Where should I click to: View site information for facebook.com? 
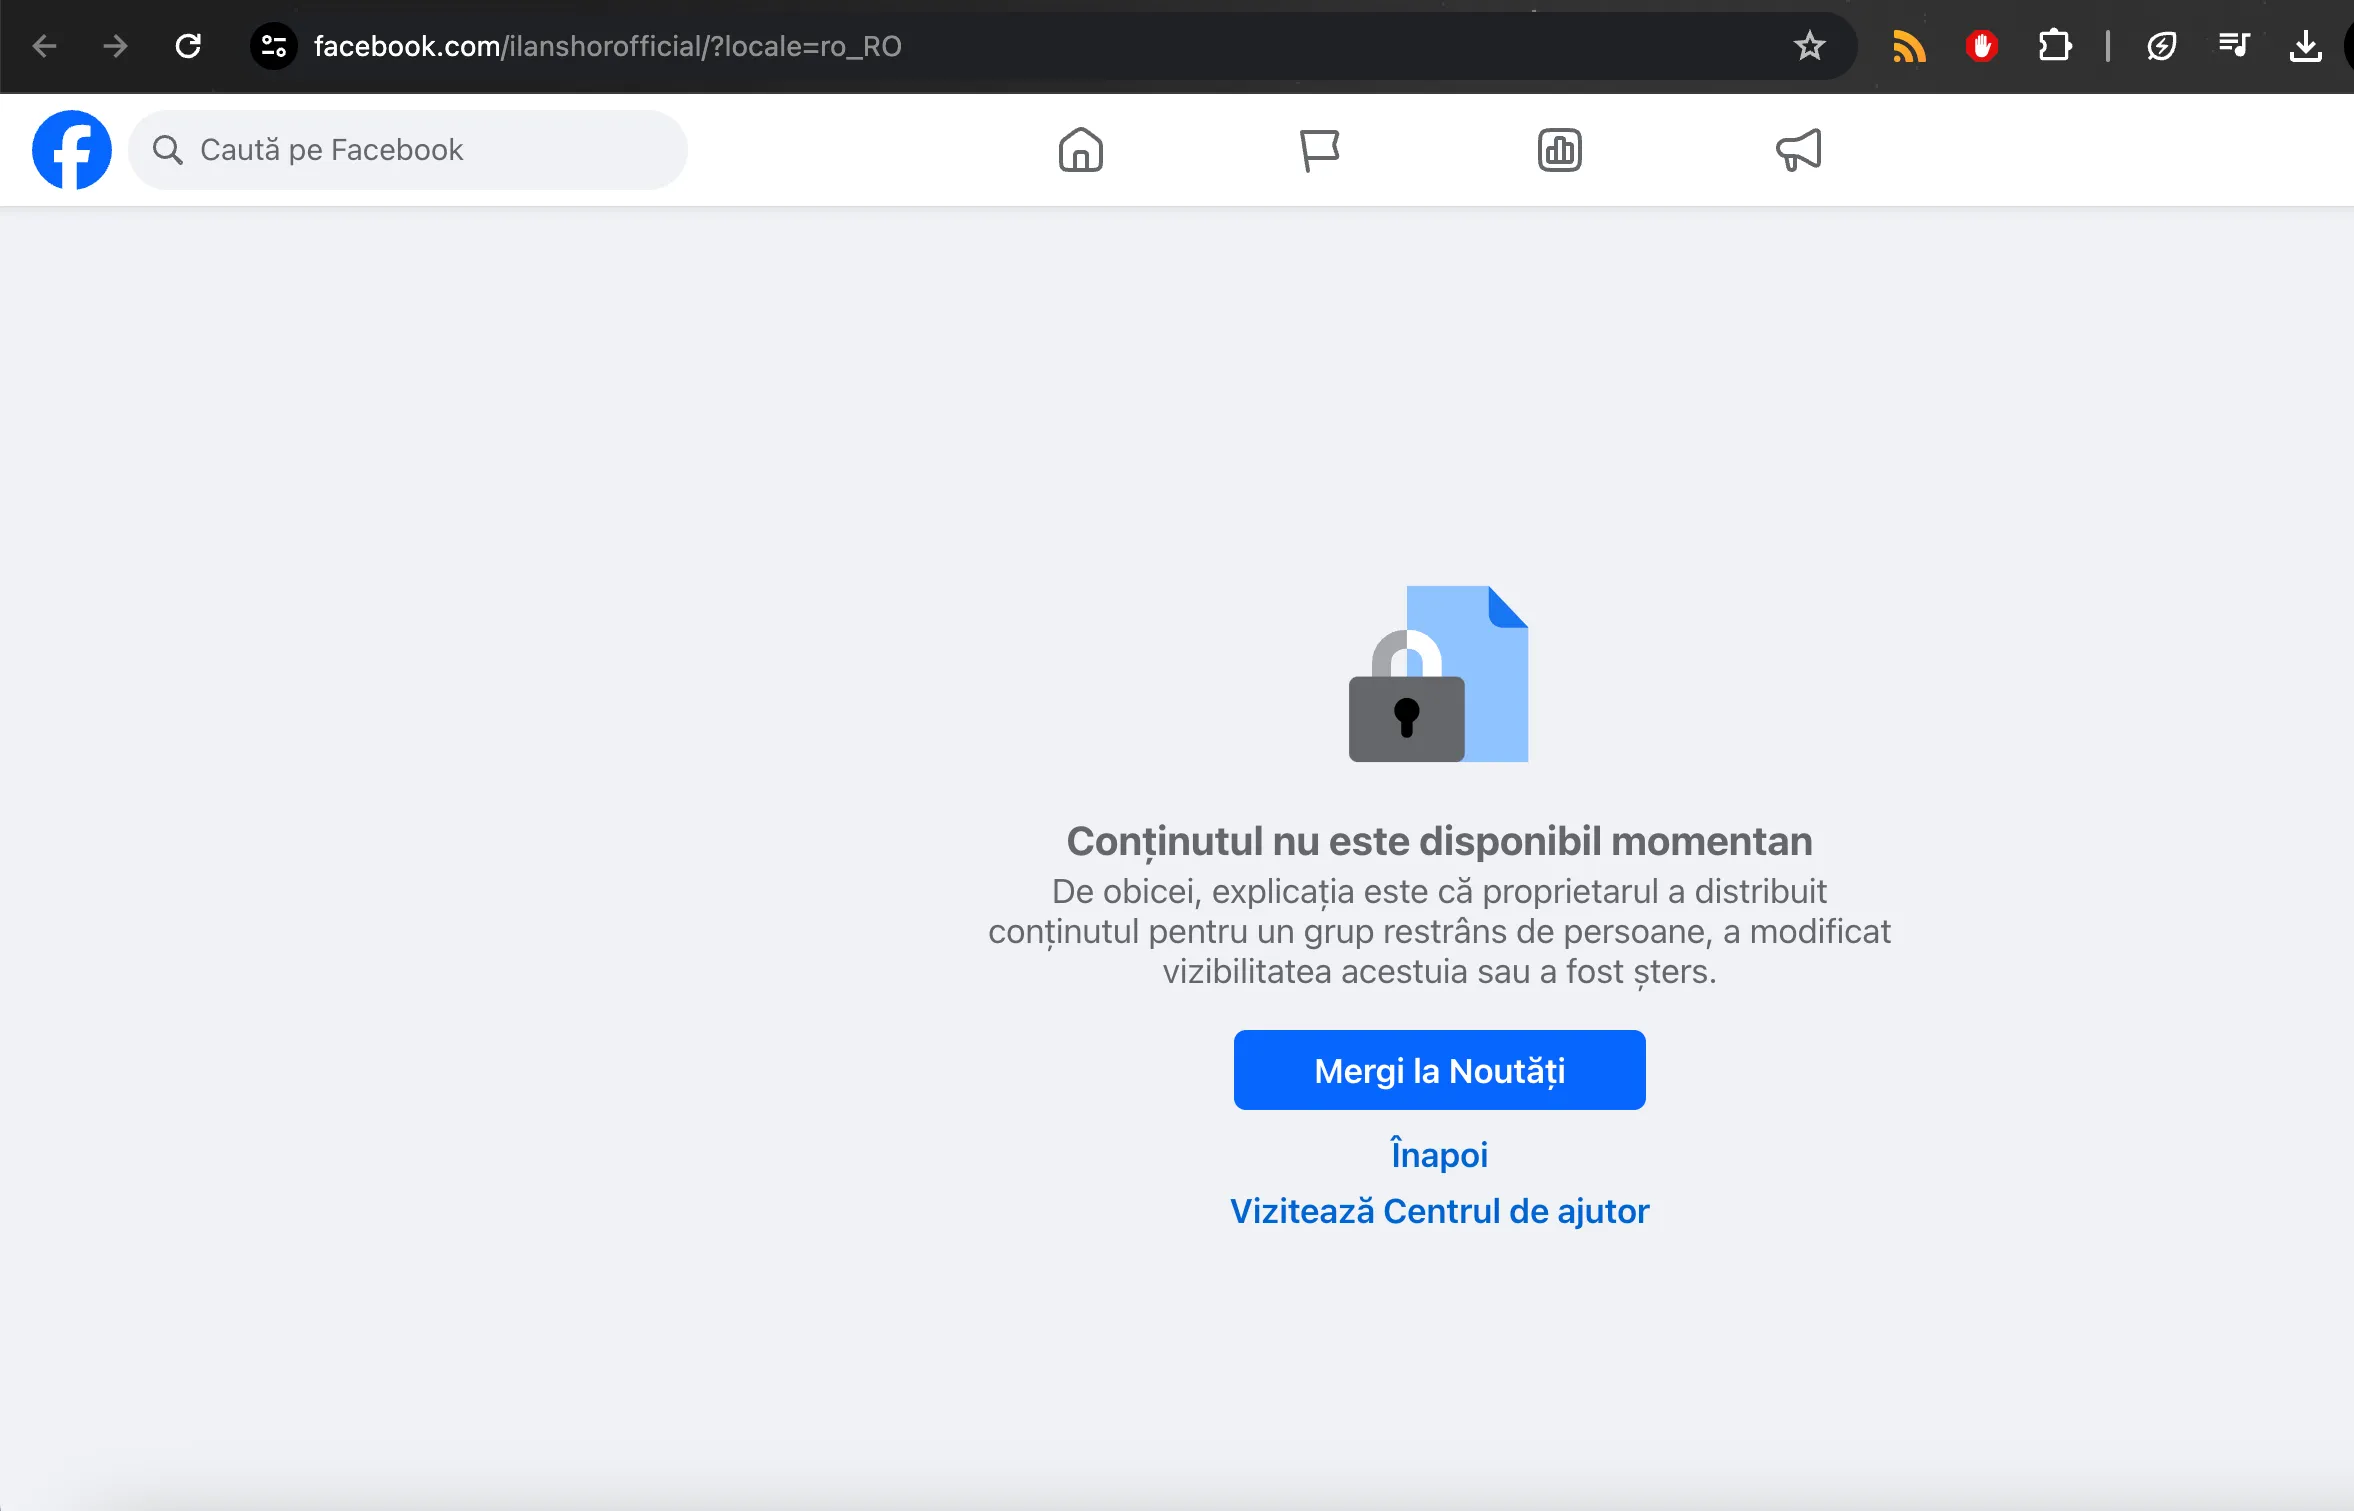[273, 46]
